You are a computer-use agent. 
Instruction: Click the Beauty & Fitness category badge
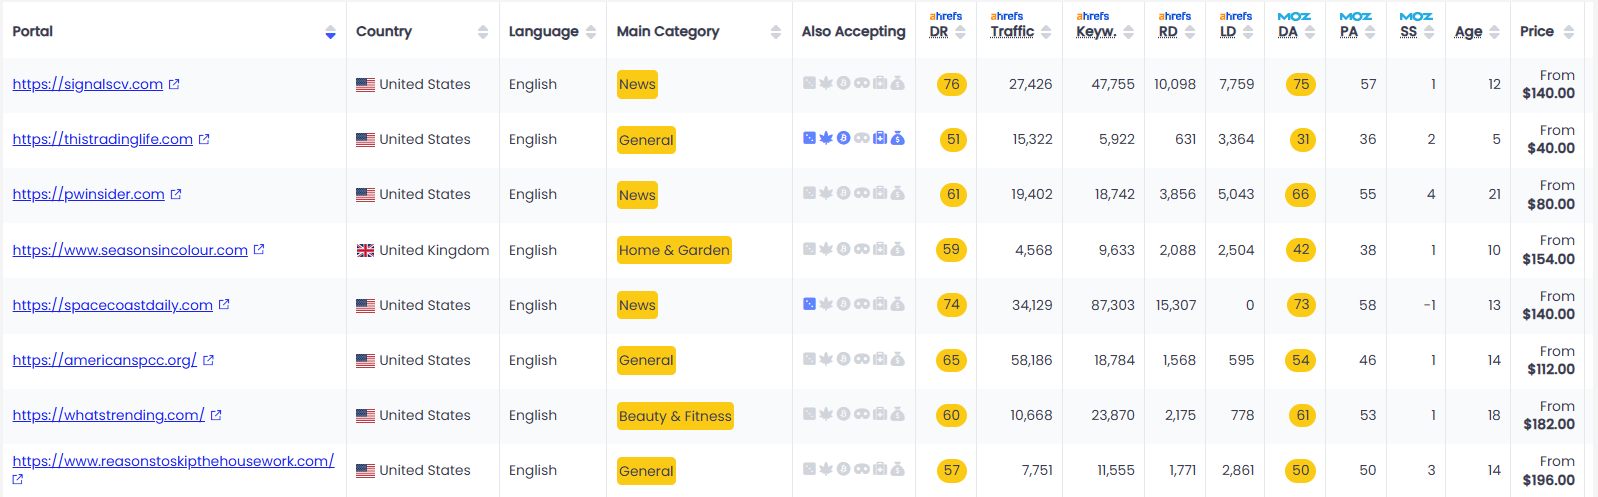pyautogui.click(x=675, y=416)
